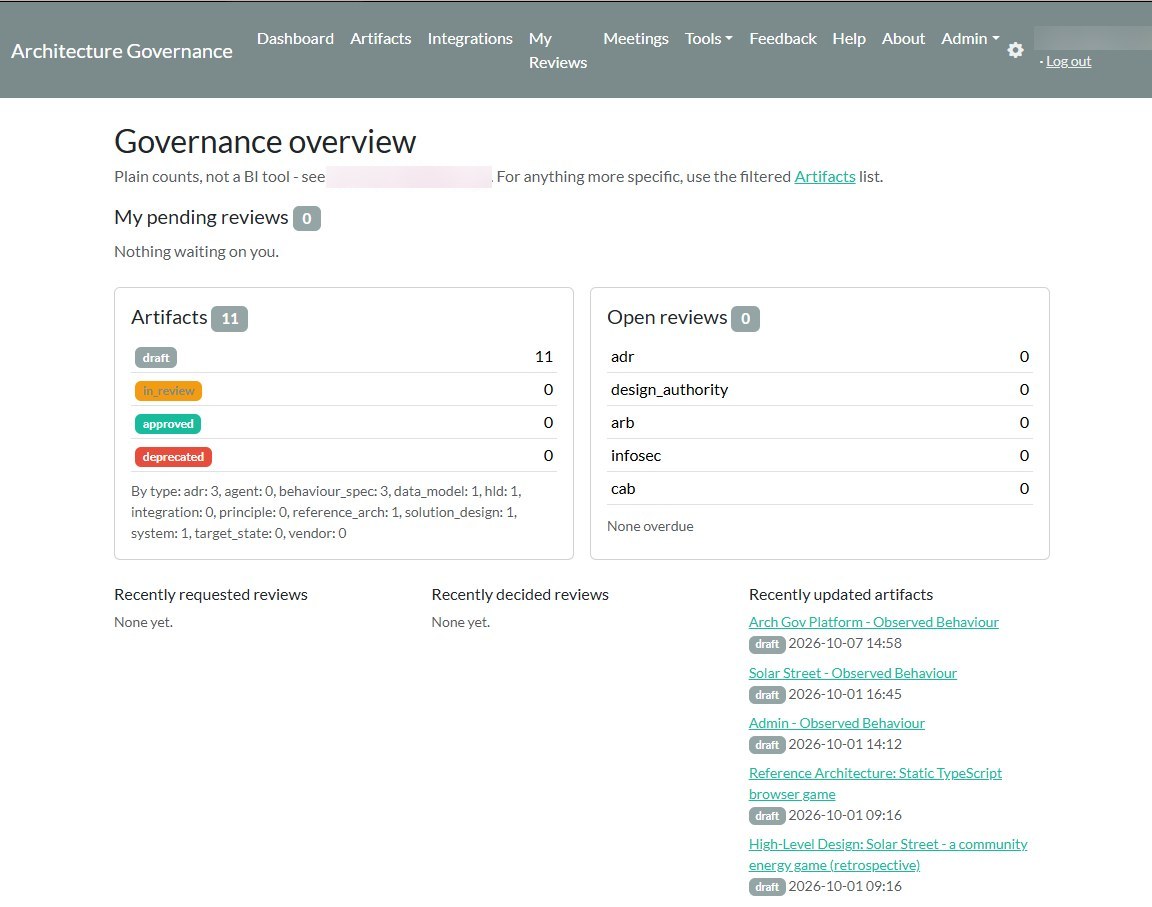Click the My pending reviews count badge

pyautogui.click(x=307, y=218)
